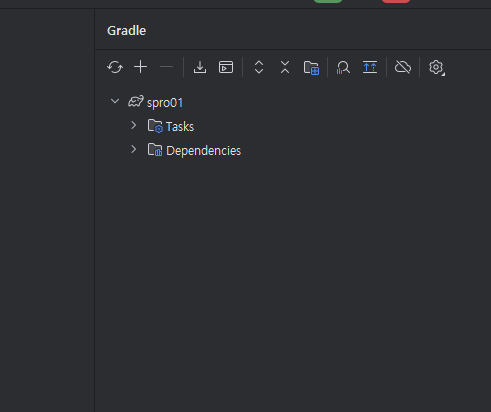Collapse the spro01 project node

pyautogui.click(x=115, y=101)
